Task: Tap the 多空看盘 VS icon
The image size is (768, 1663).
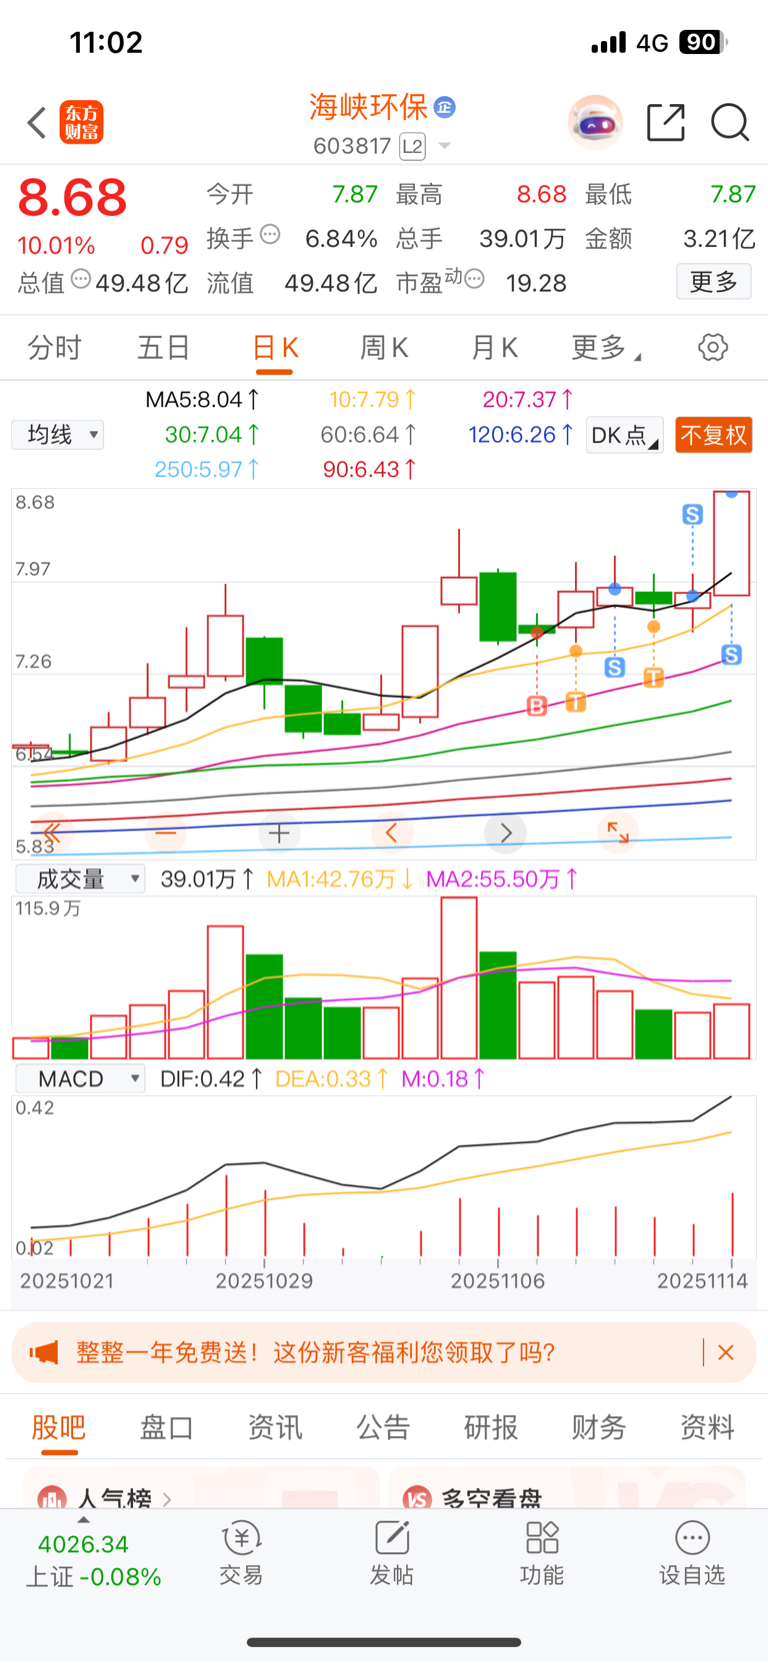Action: 417,1499
